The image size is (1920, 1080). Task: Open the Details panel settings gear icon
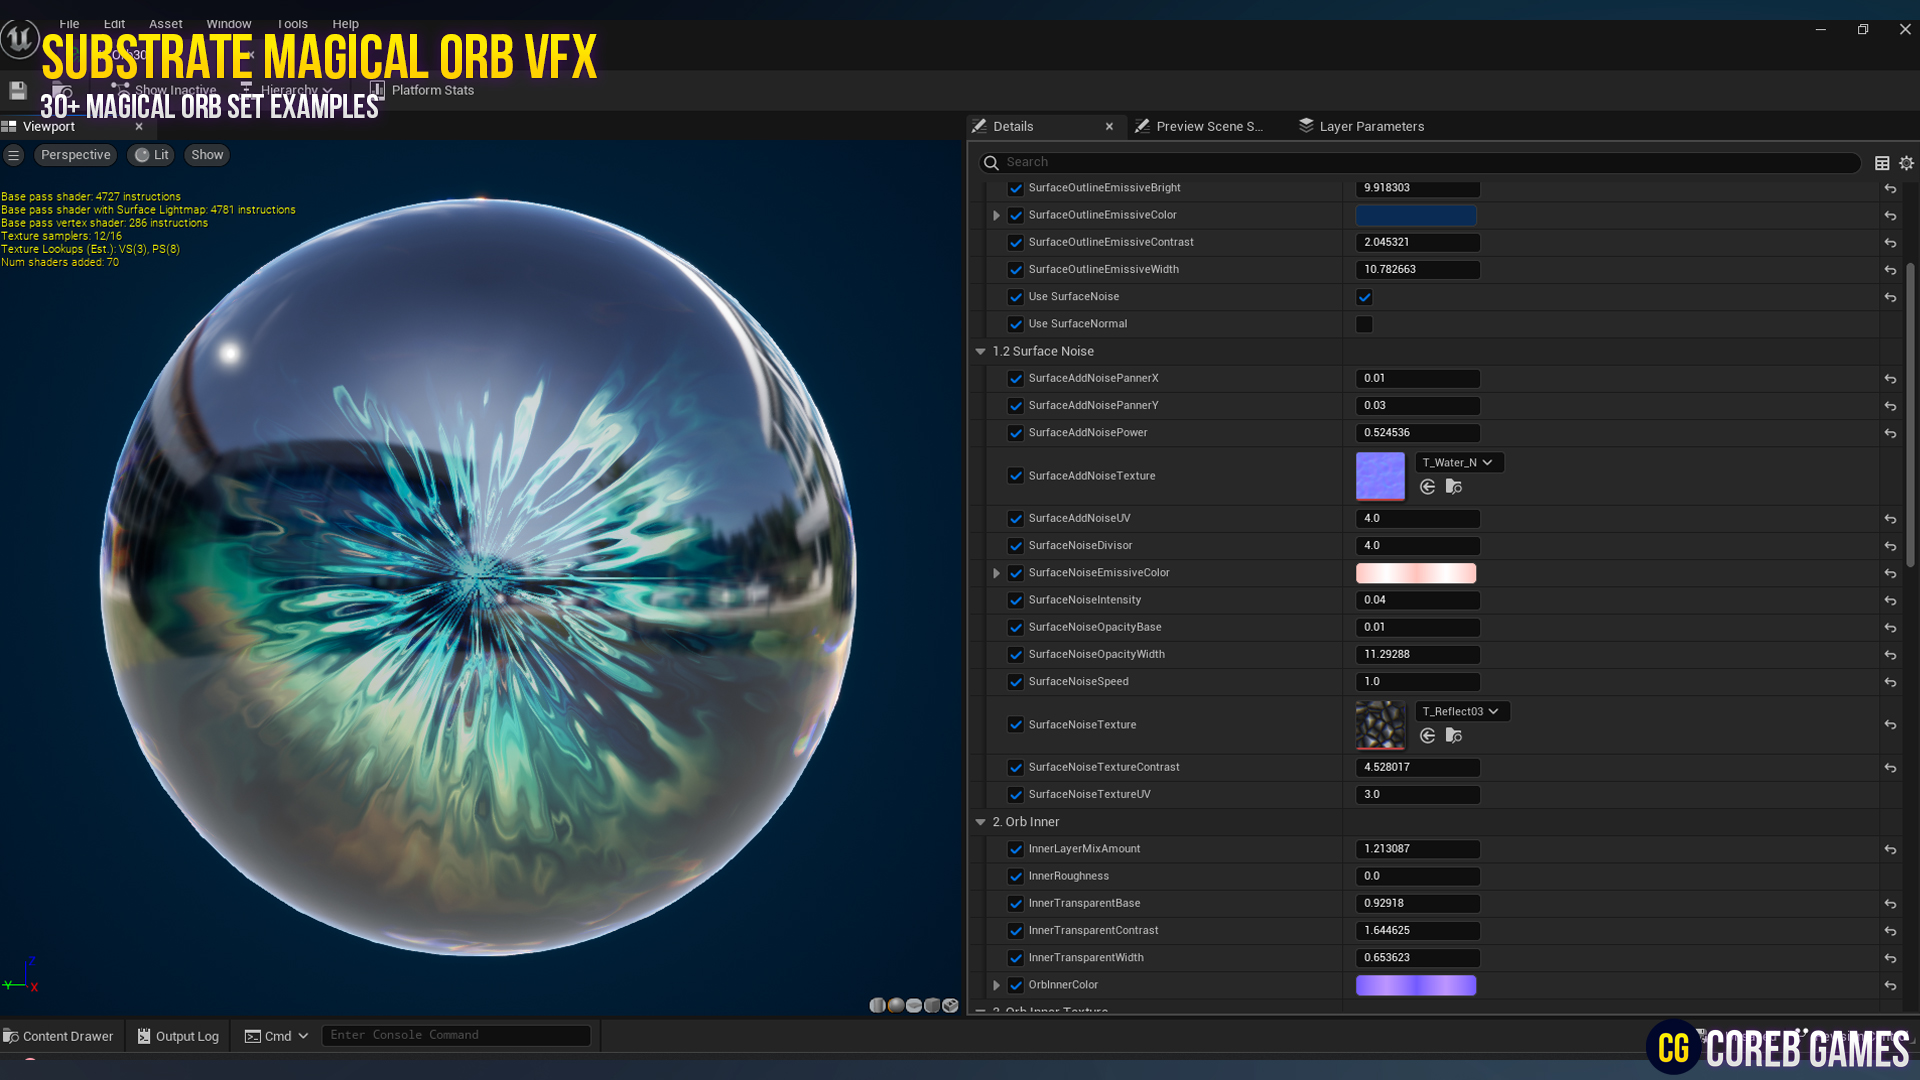click(1905, 162)
